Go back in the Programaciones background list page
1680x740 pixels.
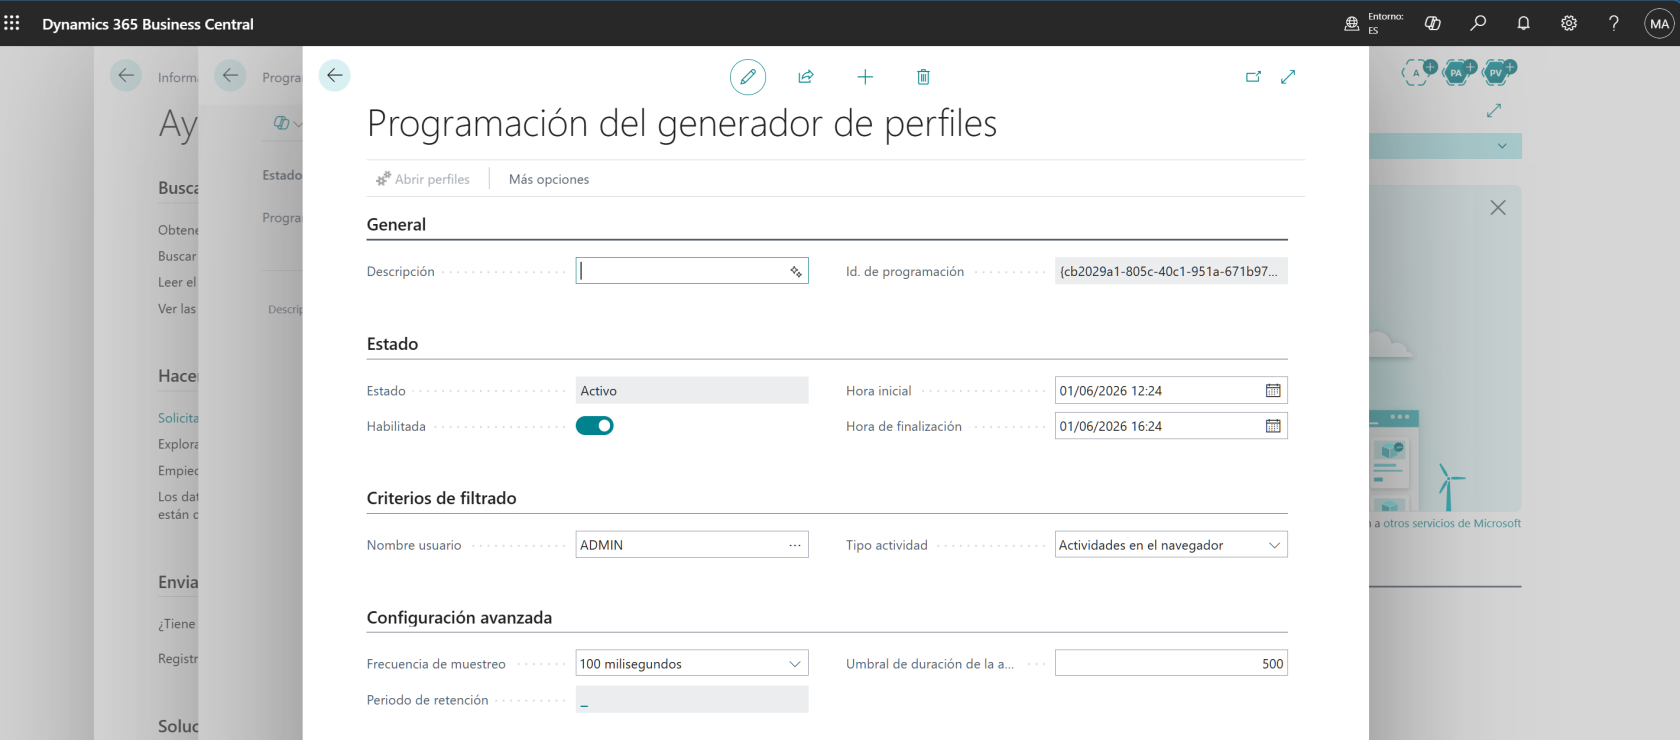pos(230,75)
